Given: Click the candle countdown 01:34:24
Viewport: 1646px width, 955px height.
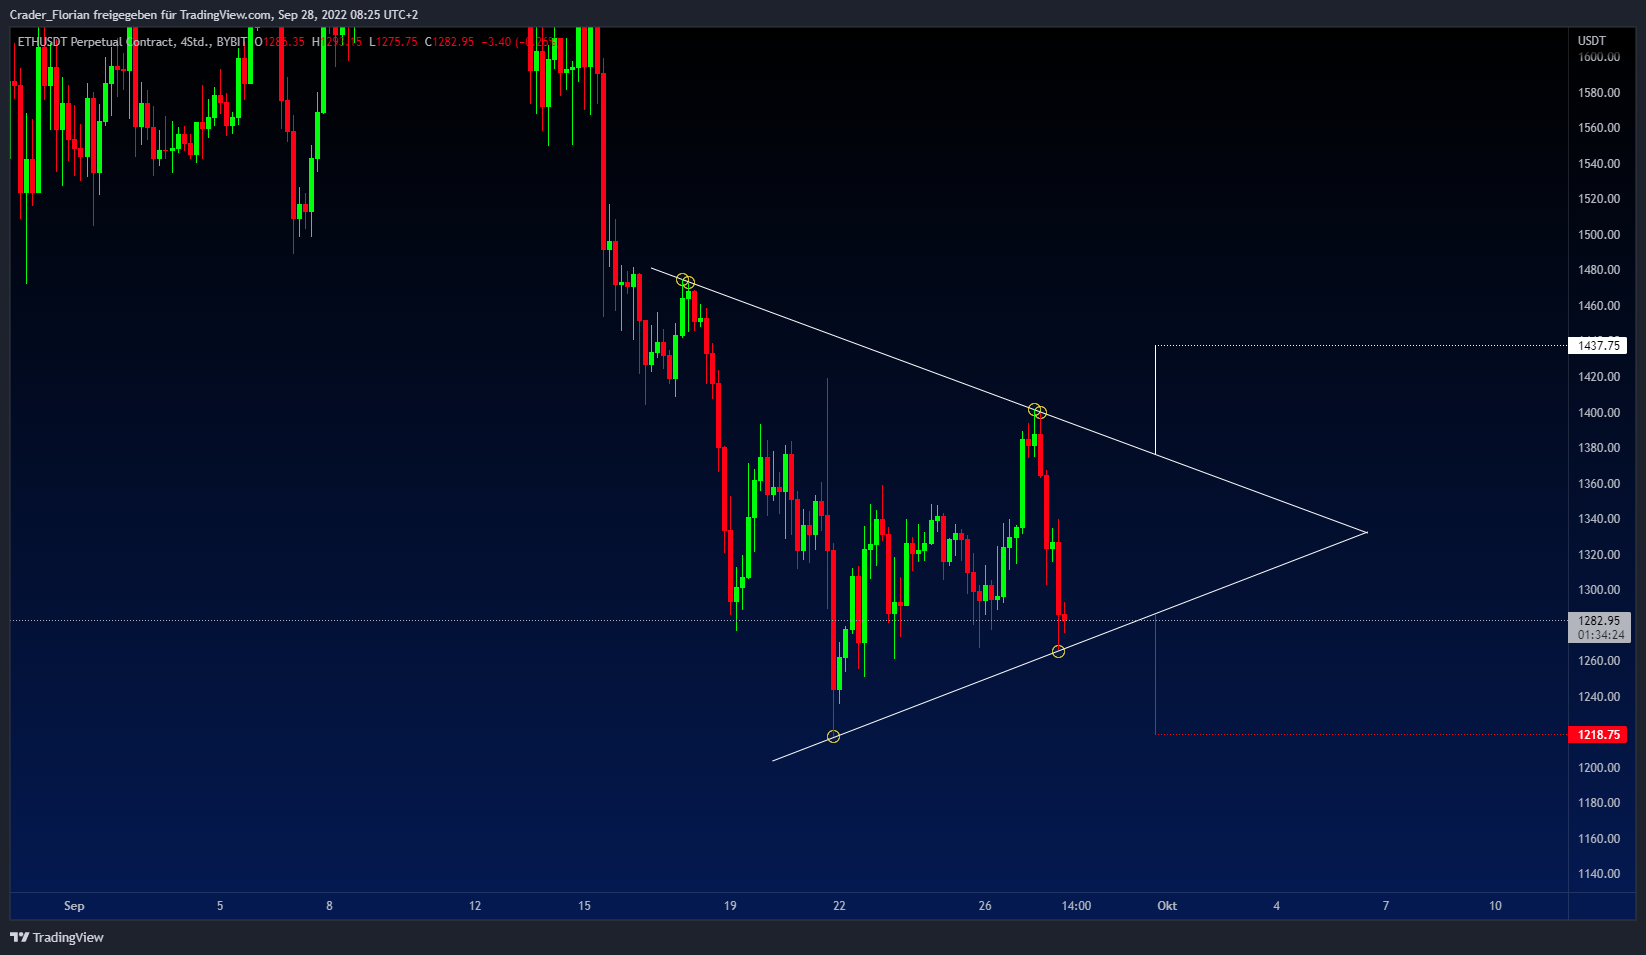Looking at the screenshot, I should coord(1600,635).
